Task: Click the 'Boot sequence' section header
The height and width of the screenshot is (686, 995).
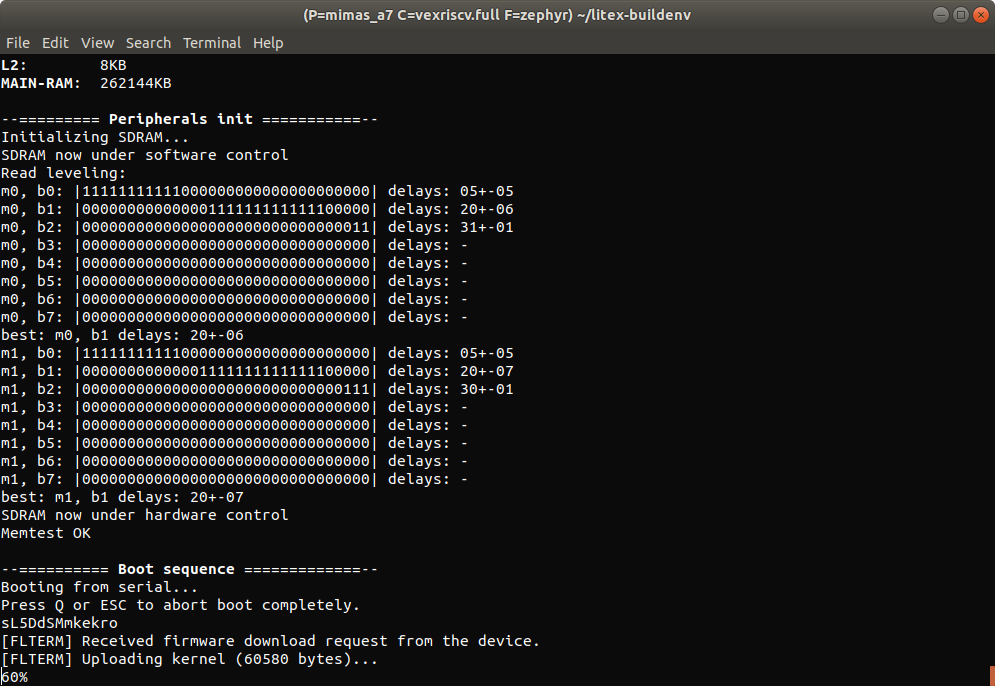Action: pyautogui.click(x=189, y=569)
